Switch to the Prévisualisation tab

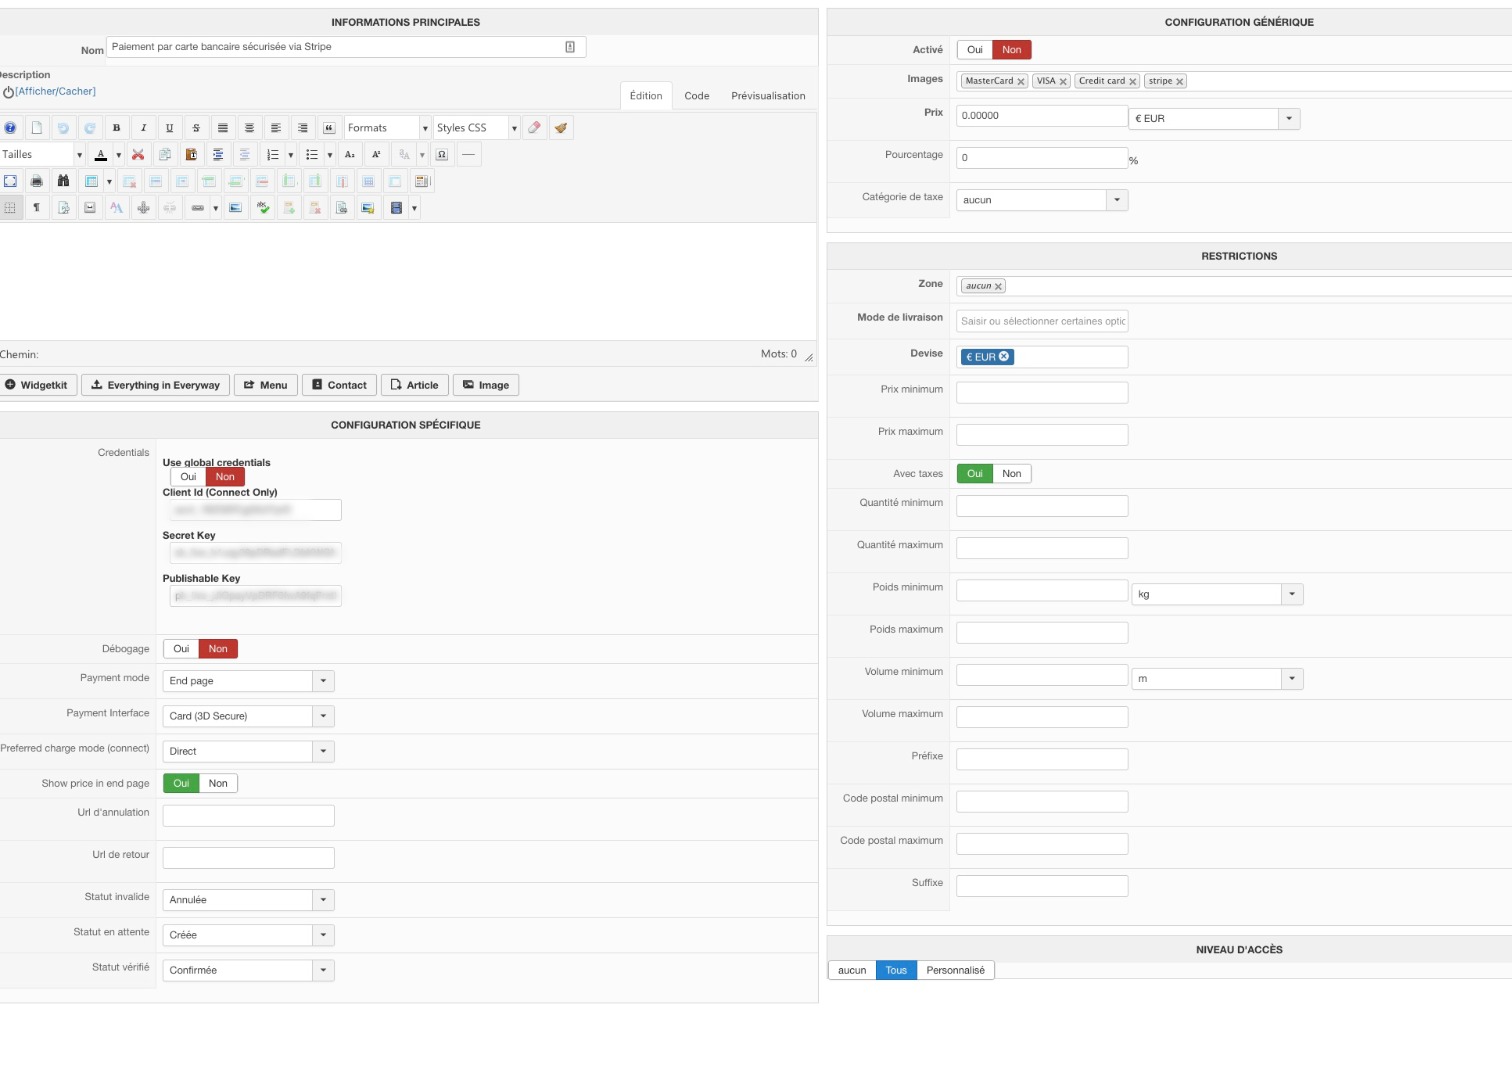768,96
